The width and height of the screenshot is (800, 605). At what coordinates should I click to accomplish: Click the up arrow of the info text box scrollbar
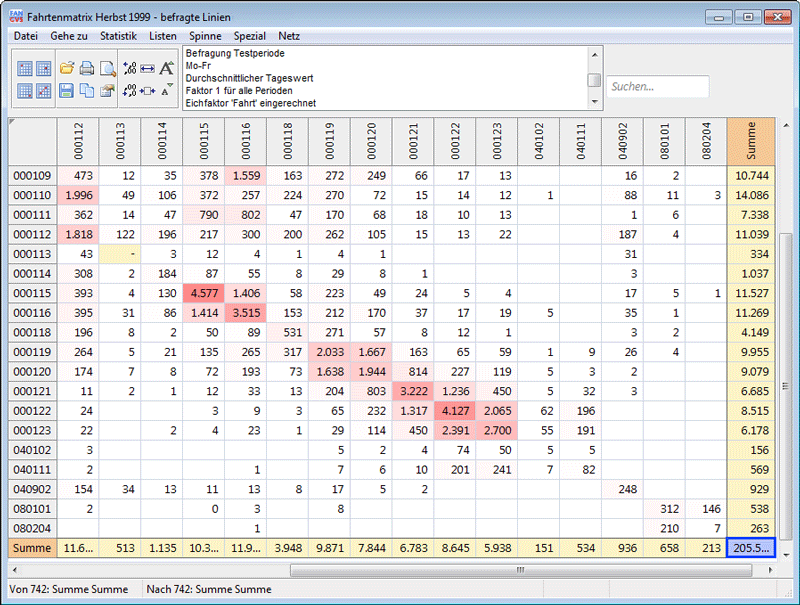594,54
